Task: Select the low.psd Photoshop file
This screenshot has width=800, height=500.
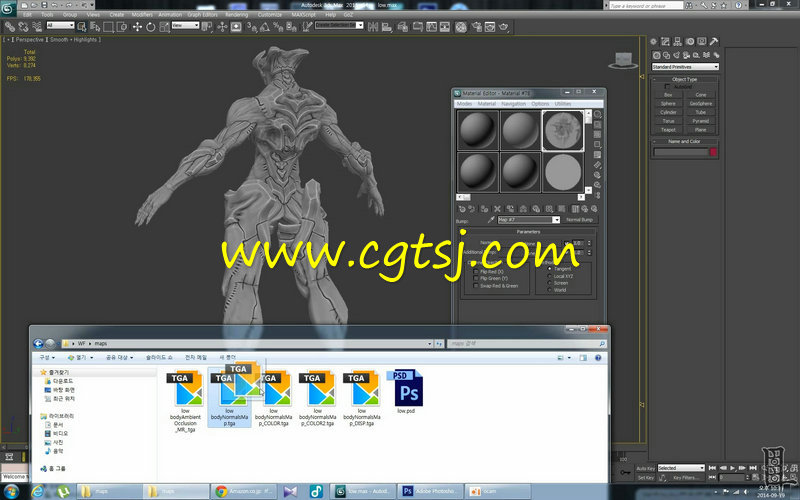Action: pyautogui.click(x=406, y=391)
